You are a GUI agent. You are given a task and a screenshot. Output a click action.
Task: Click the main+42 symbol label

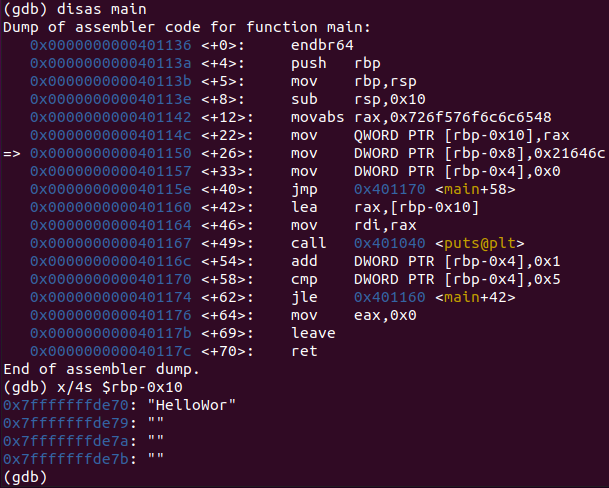(475, 297)
